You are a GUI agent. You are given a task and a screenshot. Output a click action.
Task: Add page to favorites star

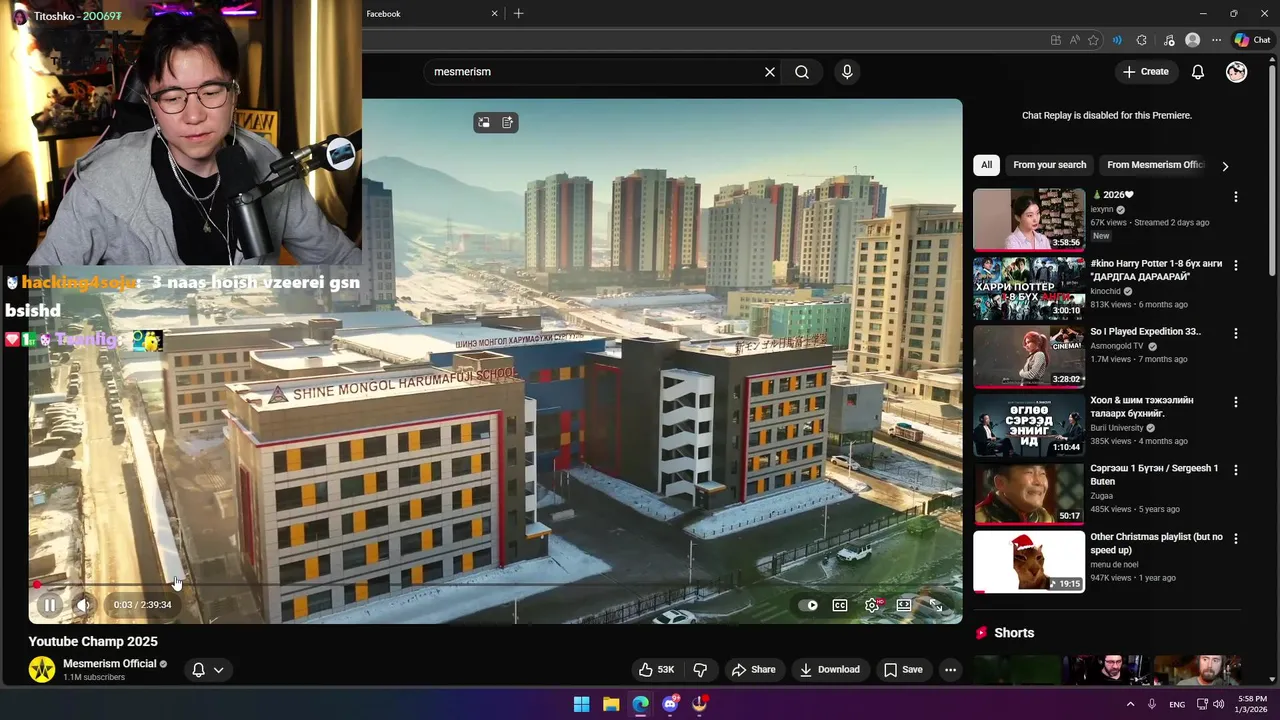coord(1093,40)
